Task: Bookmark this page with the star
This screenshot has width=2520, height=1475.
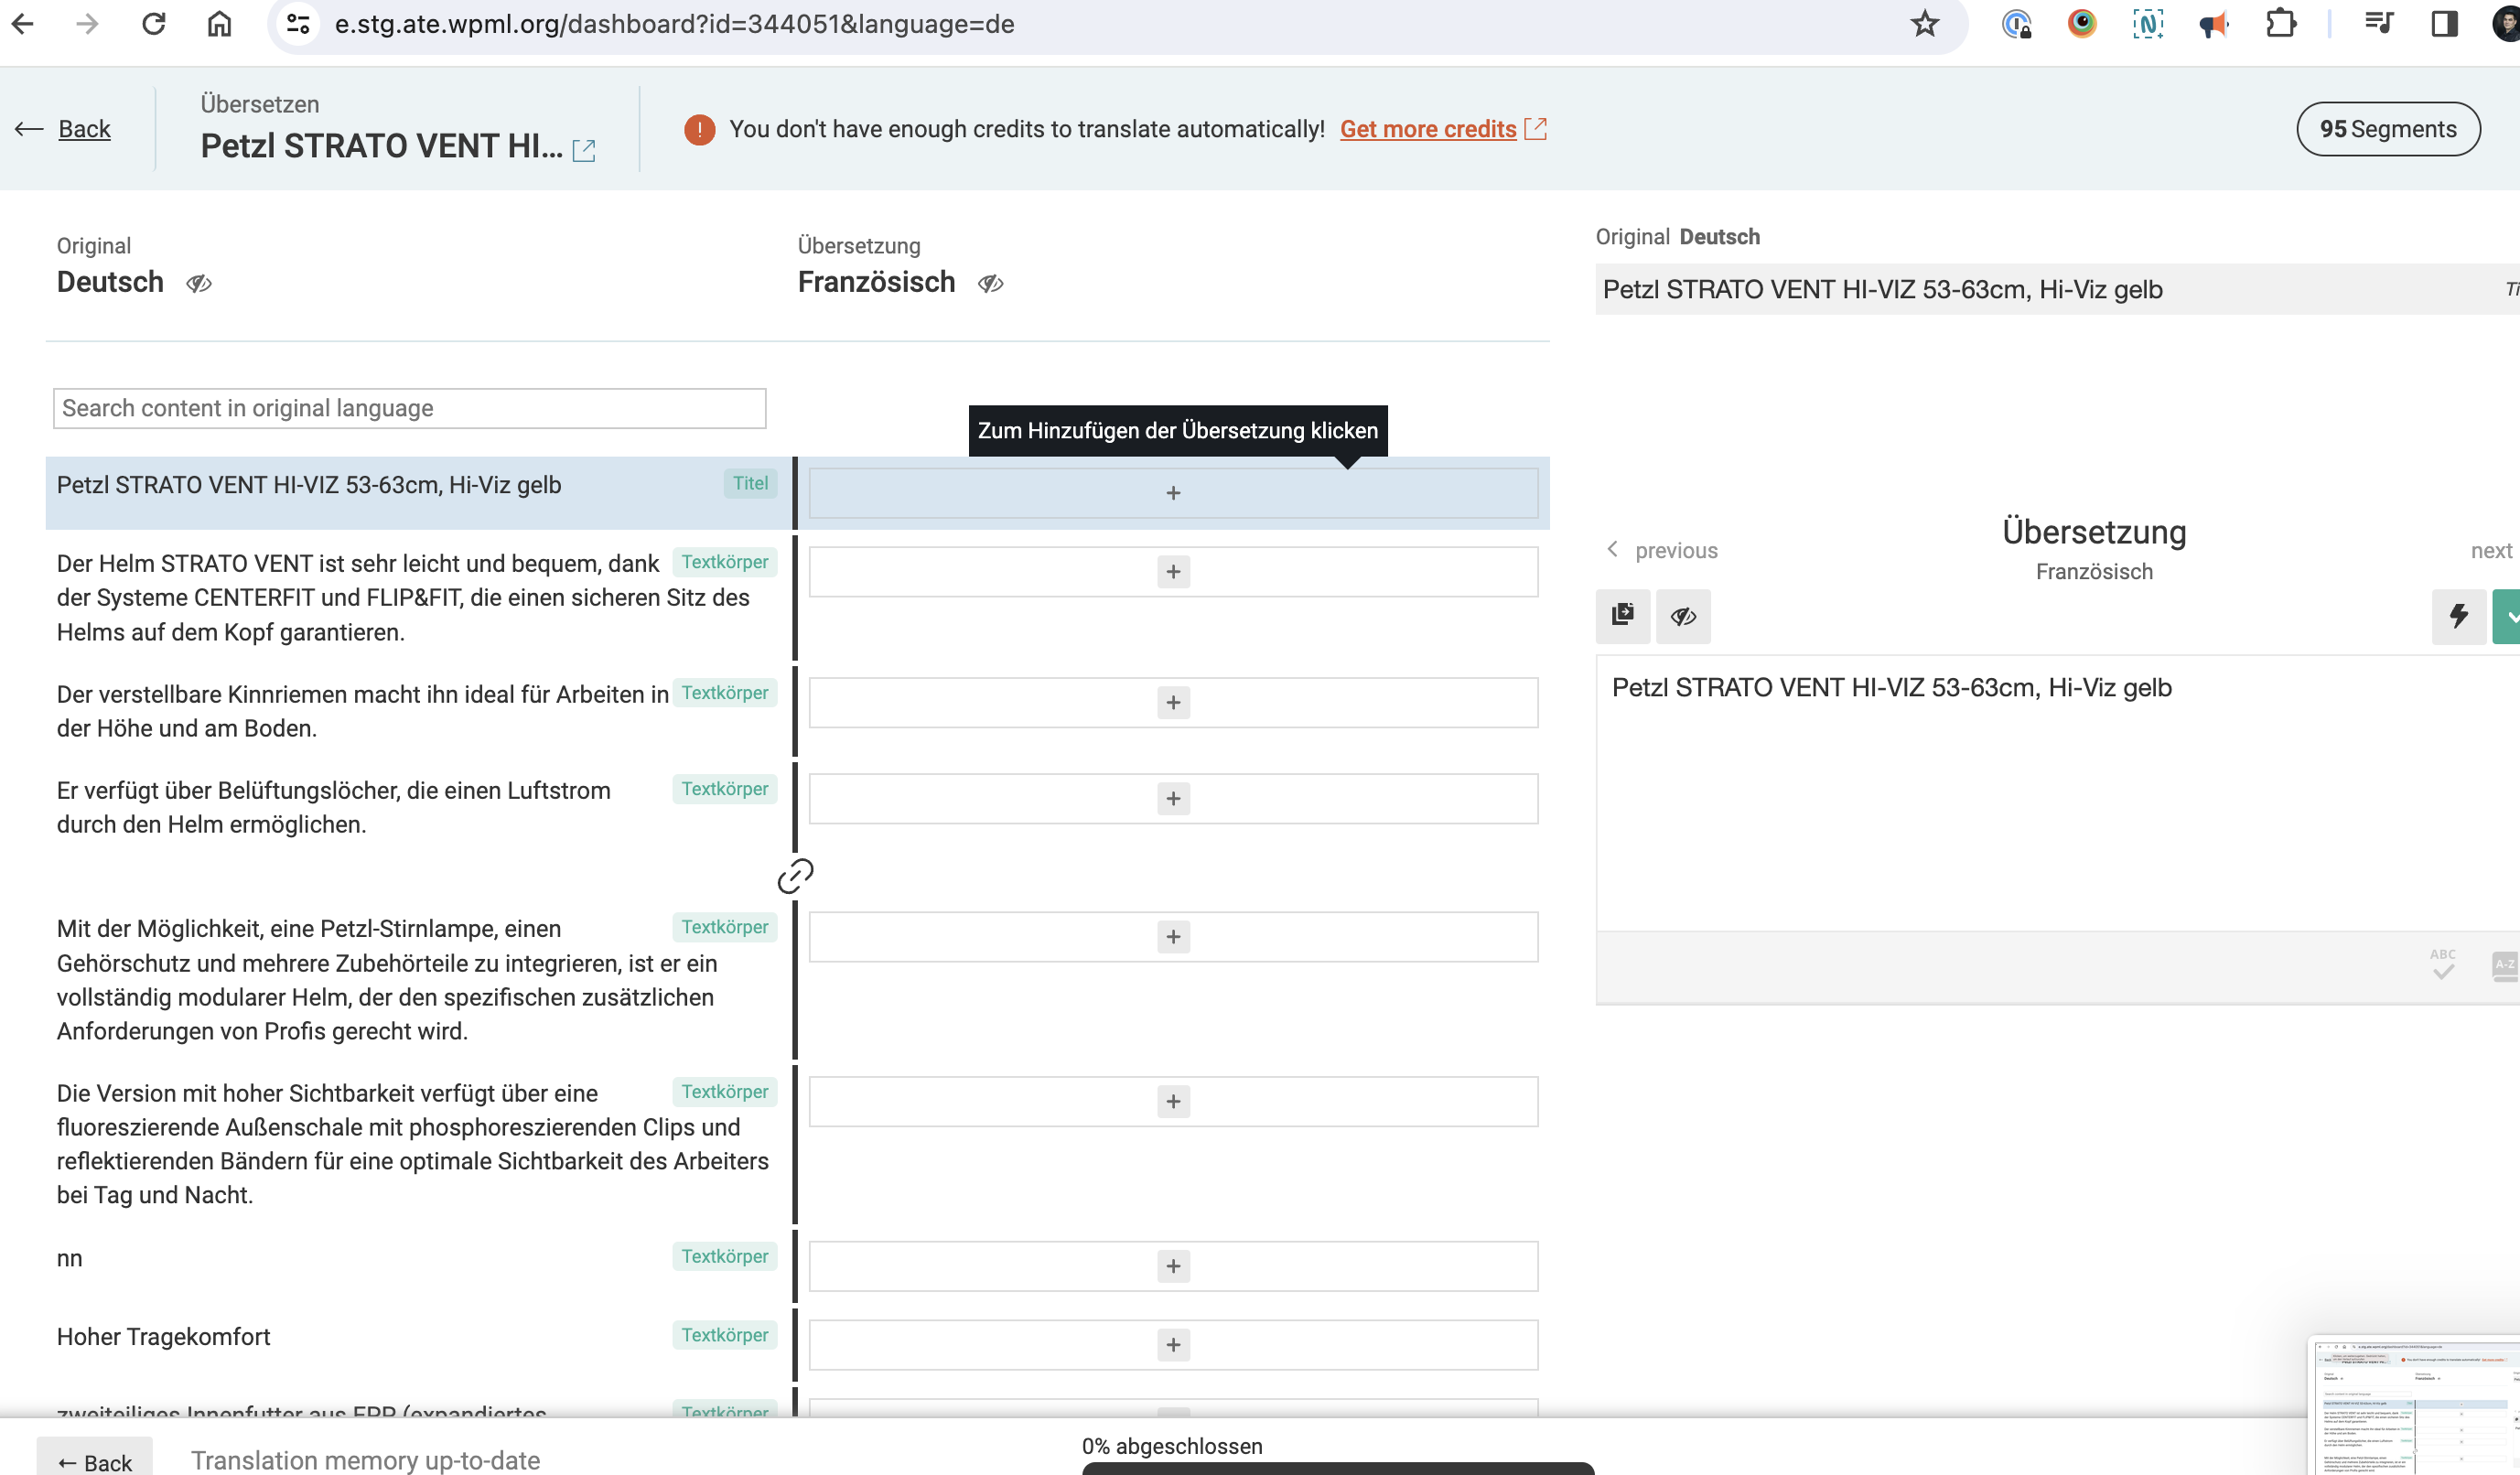Action: click(x=1924, y=24)
